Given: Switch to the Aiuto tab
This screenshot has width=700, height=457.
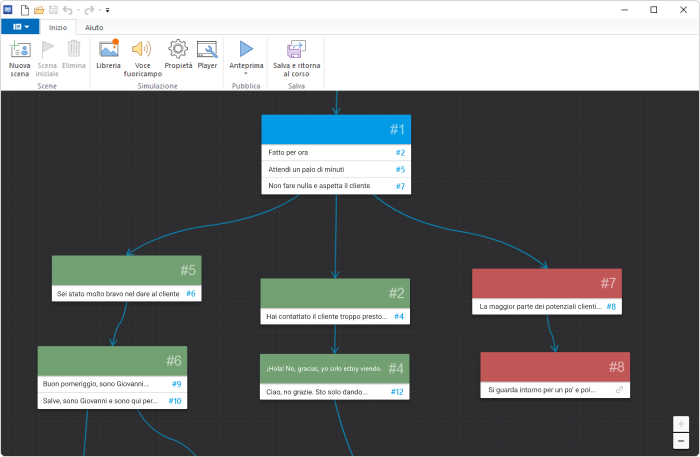Looking at the screenshot, I should click(x=94, y=27).
